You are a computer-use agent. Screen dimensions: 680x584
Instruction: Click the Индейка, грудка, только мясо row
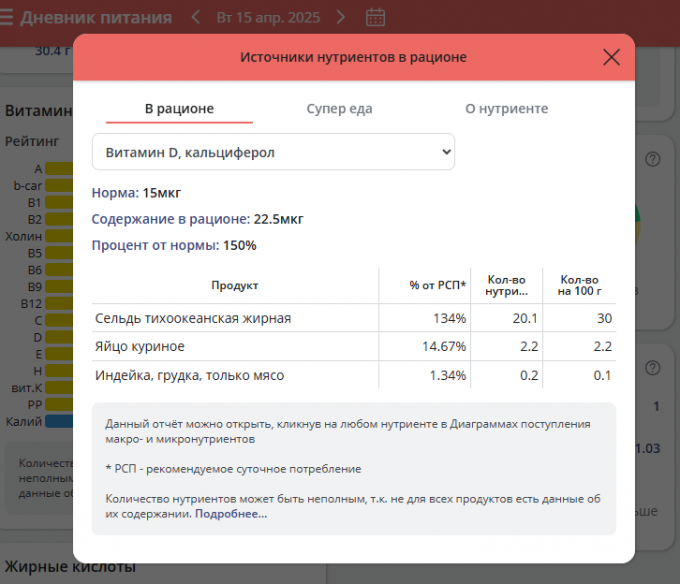(x=189, y=375)
